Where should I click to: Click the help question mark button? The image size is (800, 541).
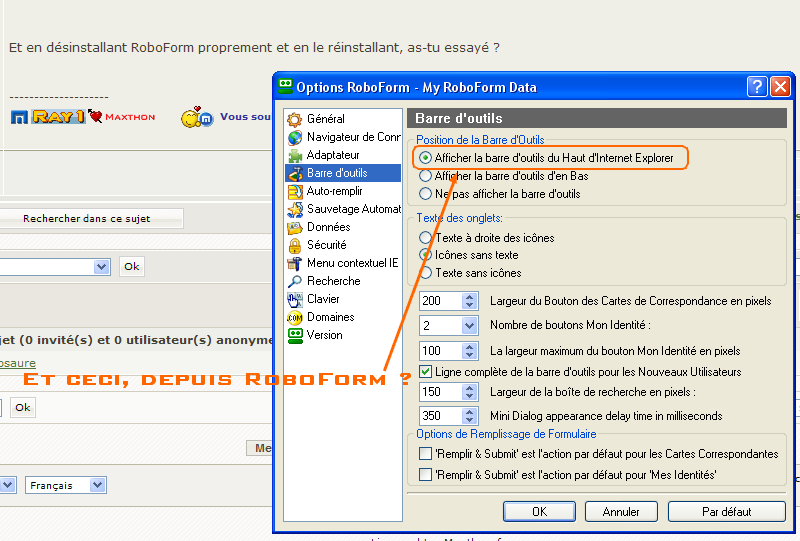pos(757,87)
